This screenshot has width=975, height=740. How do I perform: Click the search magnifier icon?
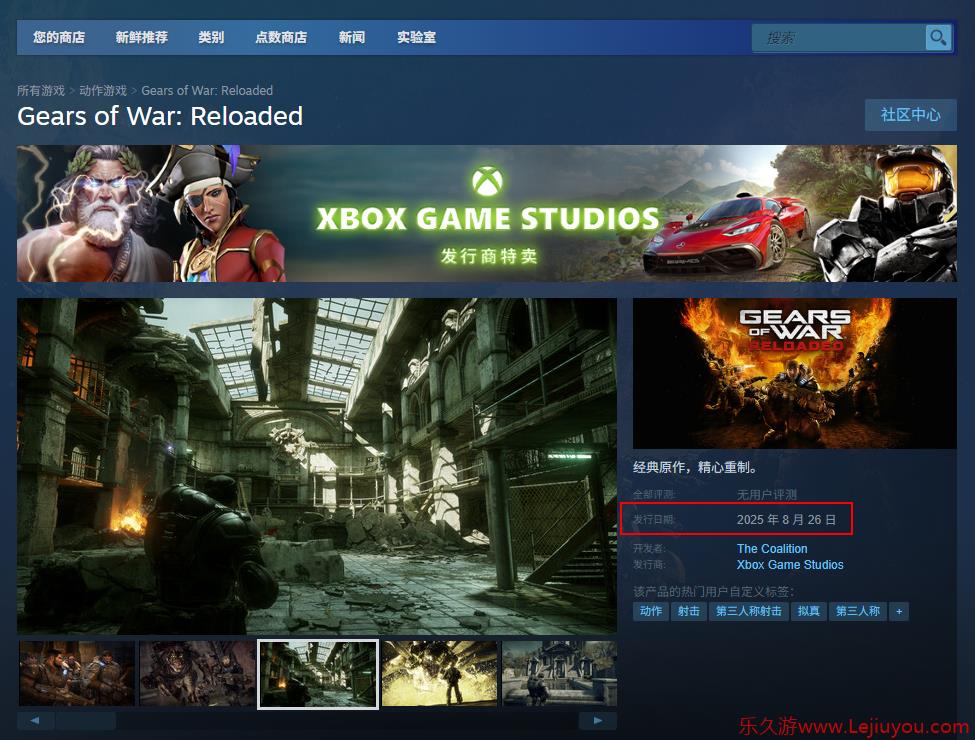tap(938, 38)
